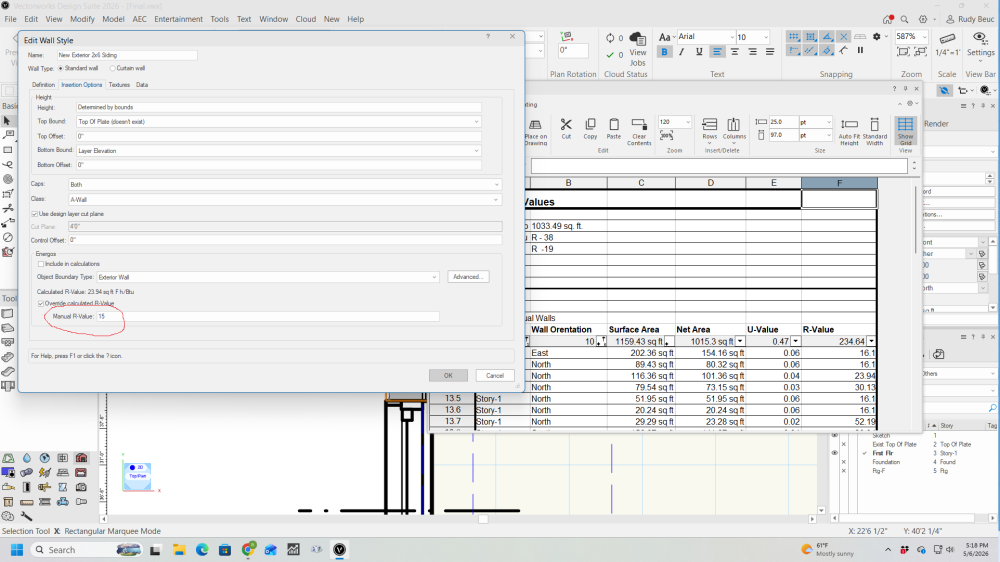Image resolution: width=1000 pixels, height=562 pixels.
Task: Open snapping settings gear icon
Action: point(876,36)
